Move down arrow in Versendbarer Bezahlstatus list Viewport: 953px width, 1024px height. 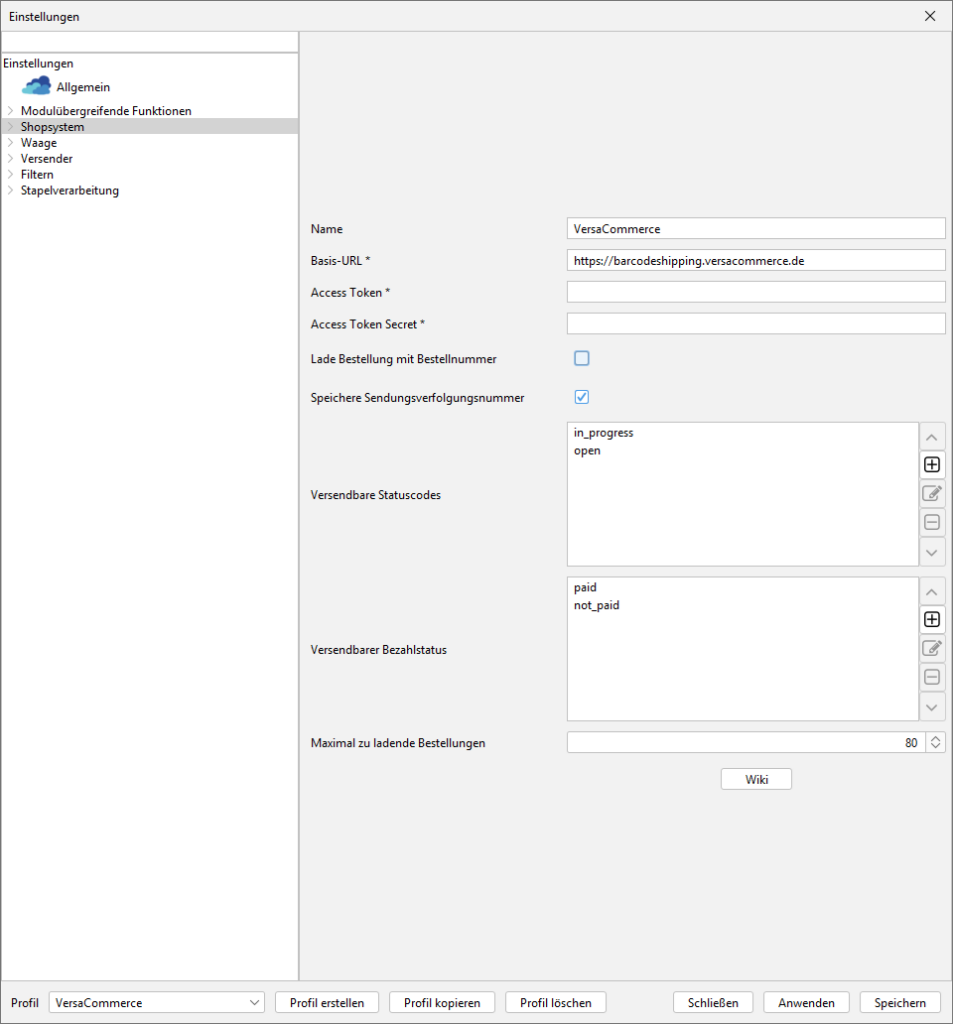[x=931, y=706]
